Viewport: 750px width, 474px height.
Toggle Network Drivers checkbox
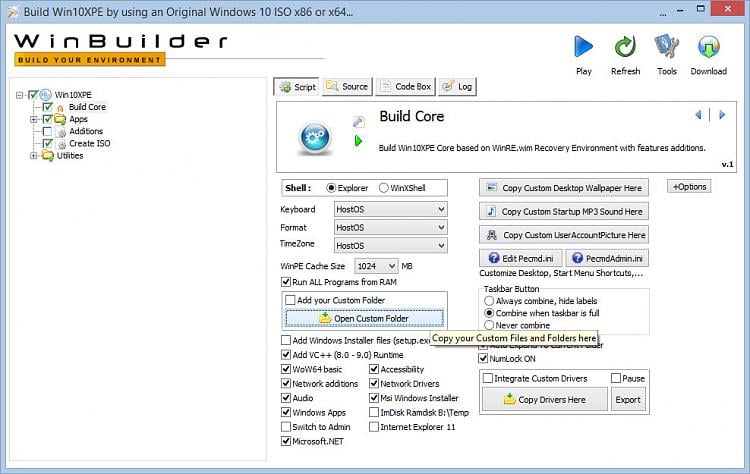374,384
